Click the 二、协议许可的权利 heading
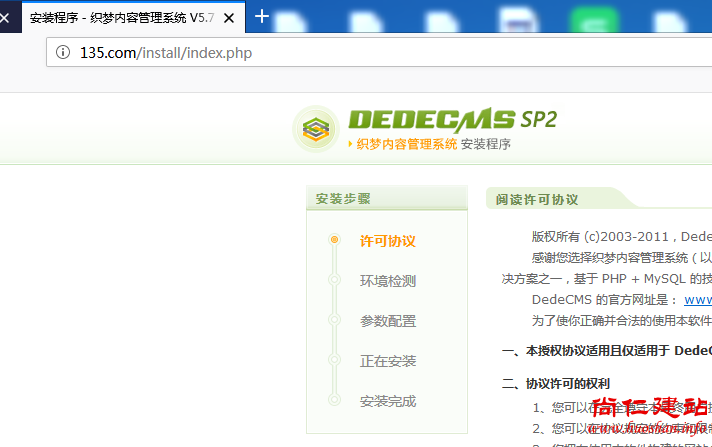 pos(556,383)
